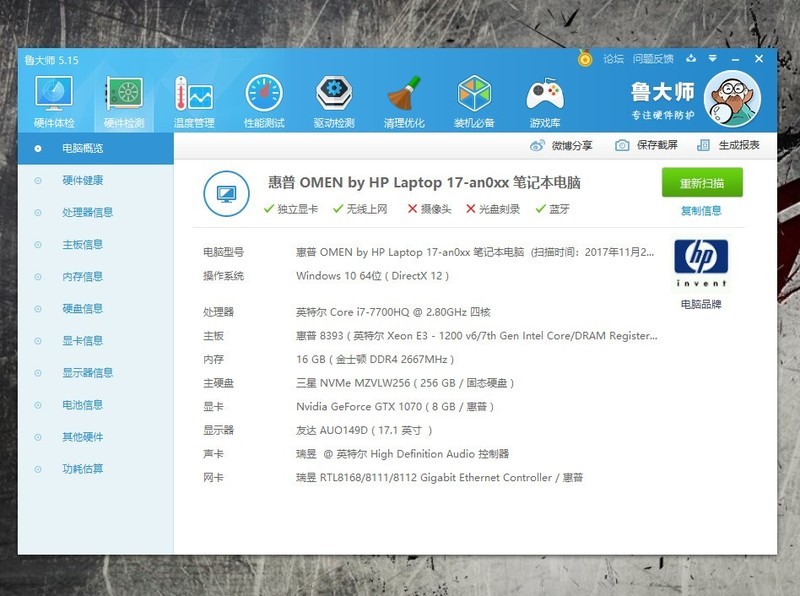Click the round computer monitor icon
The width and height of the screenshot is (800, 596).
tap(227, 194)
